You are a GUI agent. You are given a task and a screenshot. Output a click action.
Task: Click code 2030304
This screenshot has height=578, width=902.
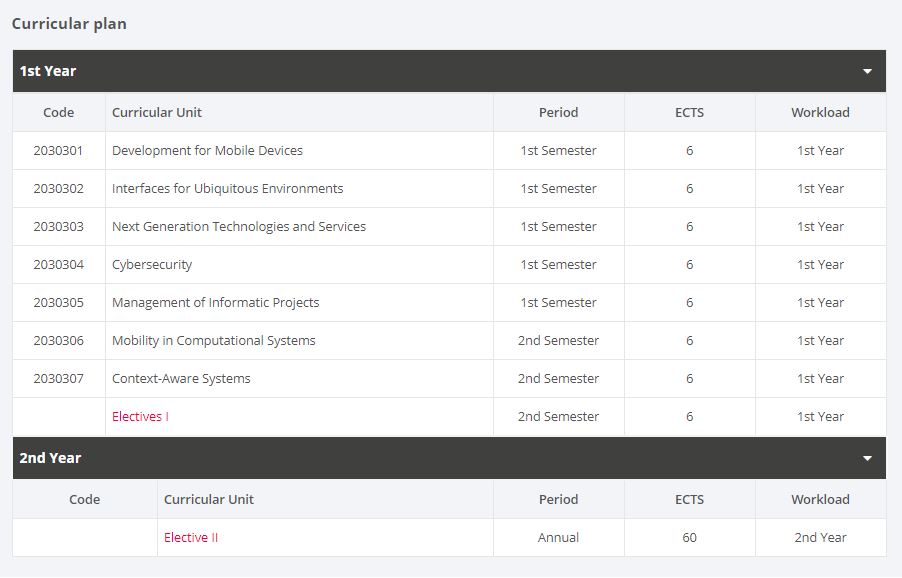point(58,265)
